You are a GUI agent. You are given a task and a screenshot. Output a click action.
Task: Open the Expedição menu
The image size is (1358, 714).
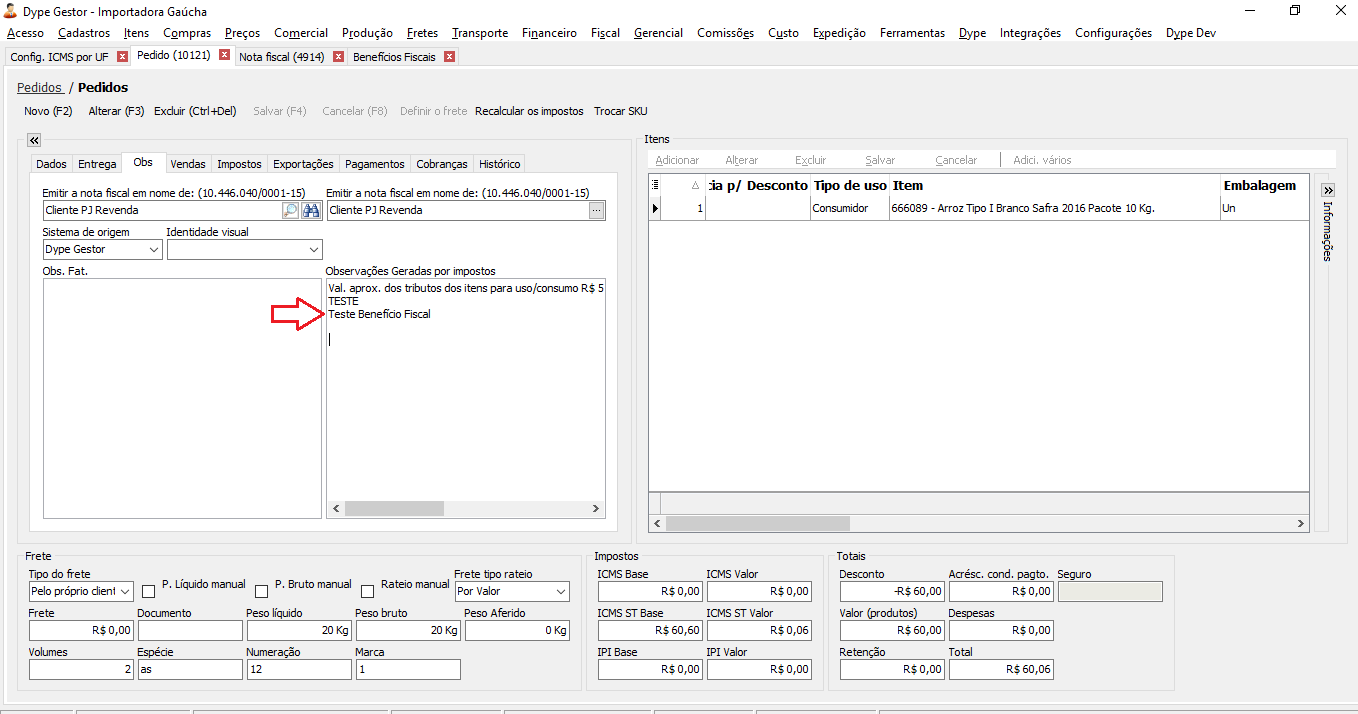pos(839,33)
